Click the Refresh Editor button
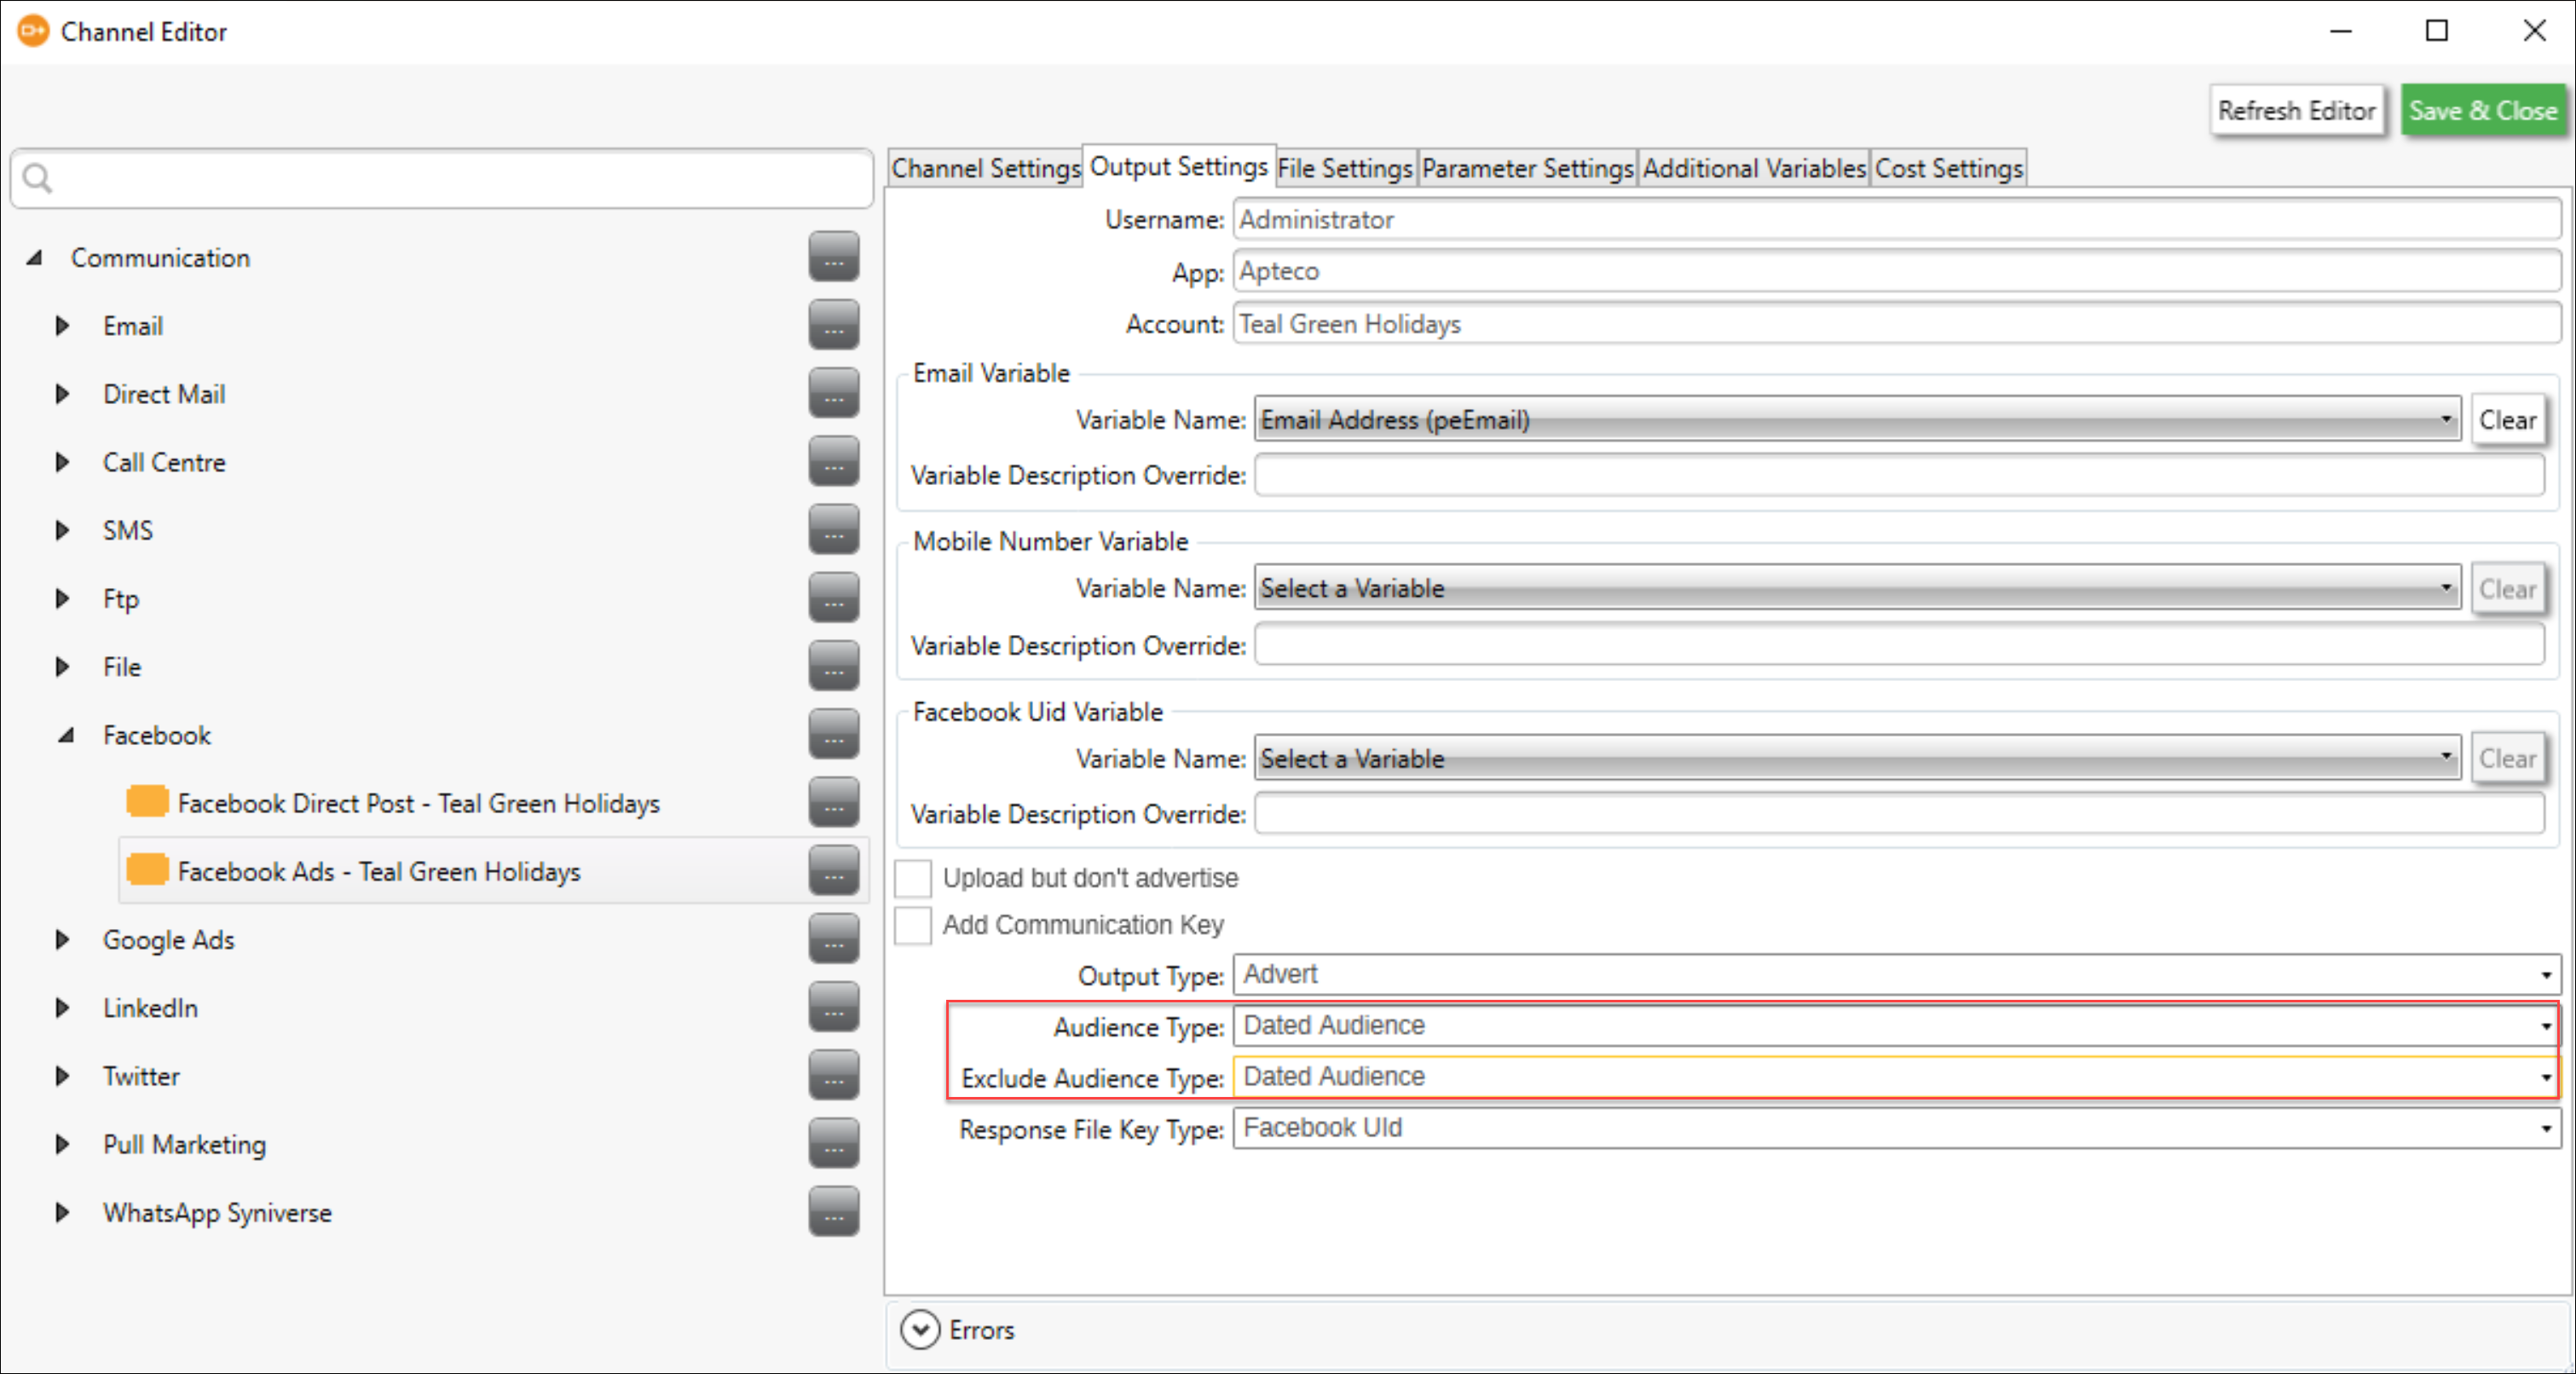 pyautogui.click(x=2297, y=110)
